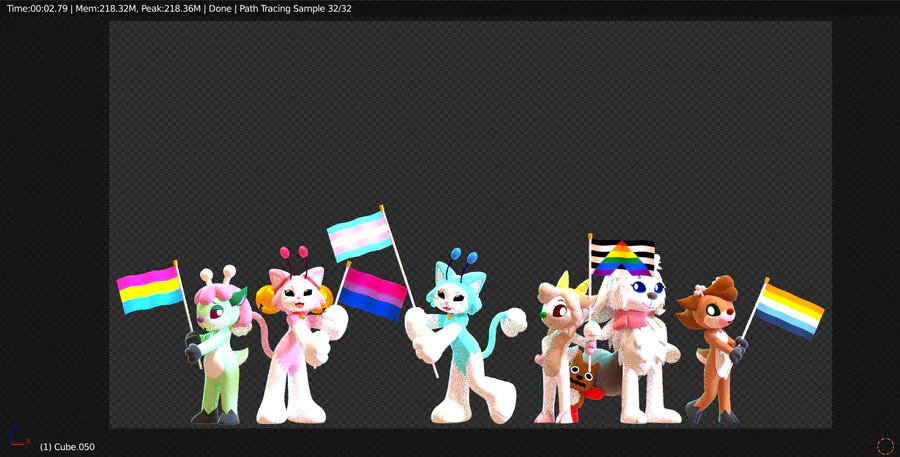Click the "Time:00:02.79" render status text
The width and height of the screenshot is (900, 457).
pyautogui.click(x=36, y=9)
